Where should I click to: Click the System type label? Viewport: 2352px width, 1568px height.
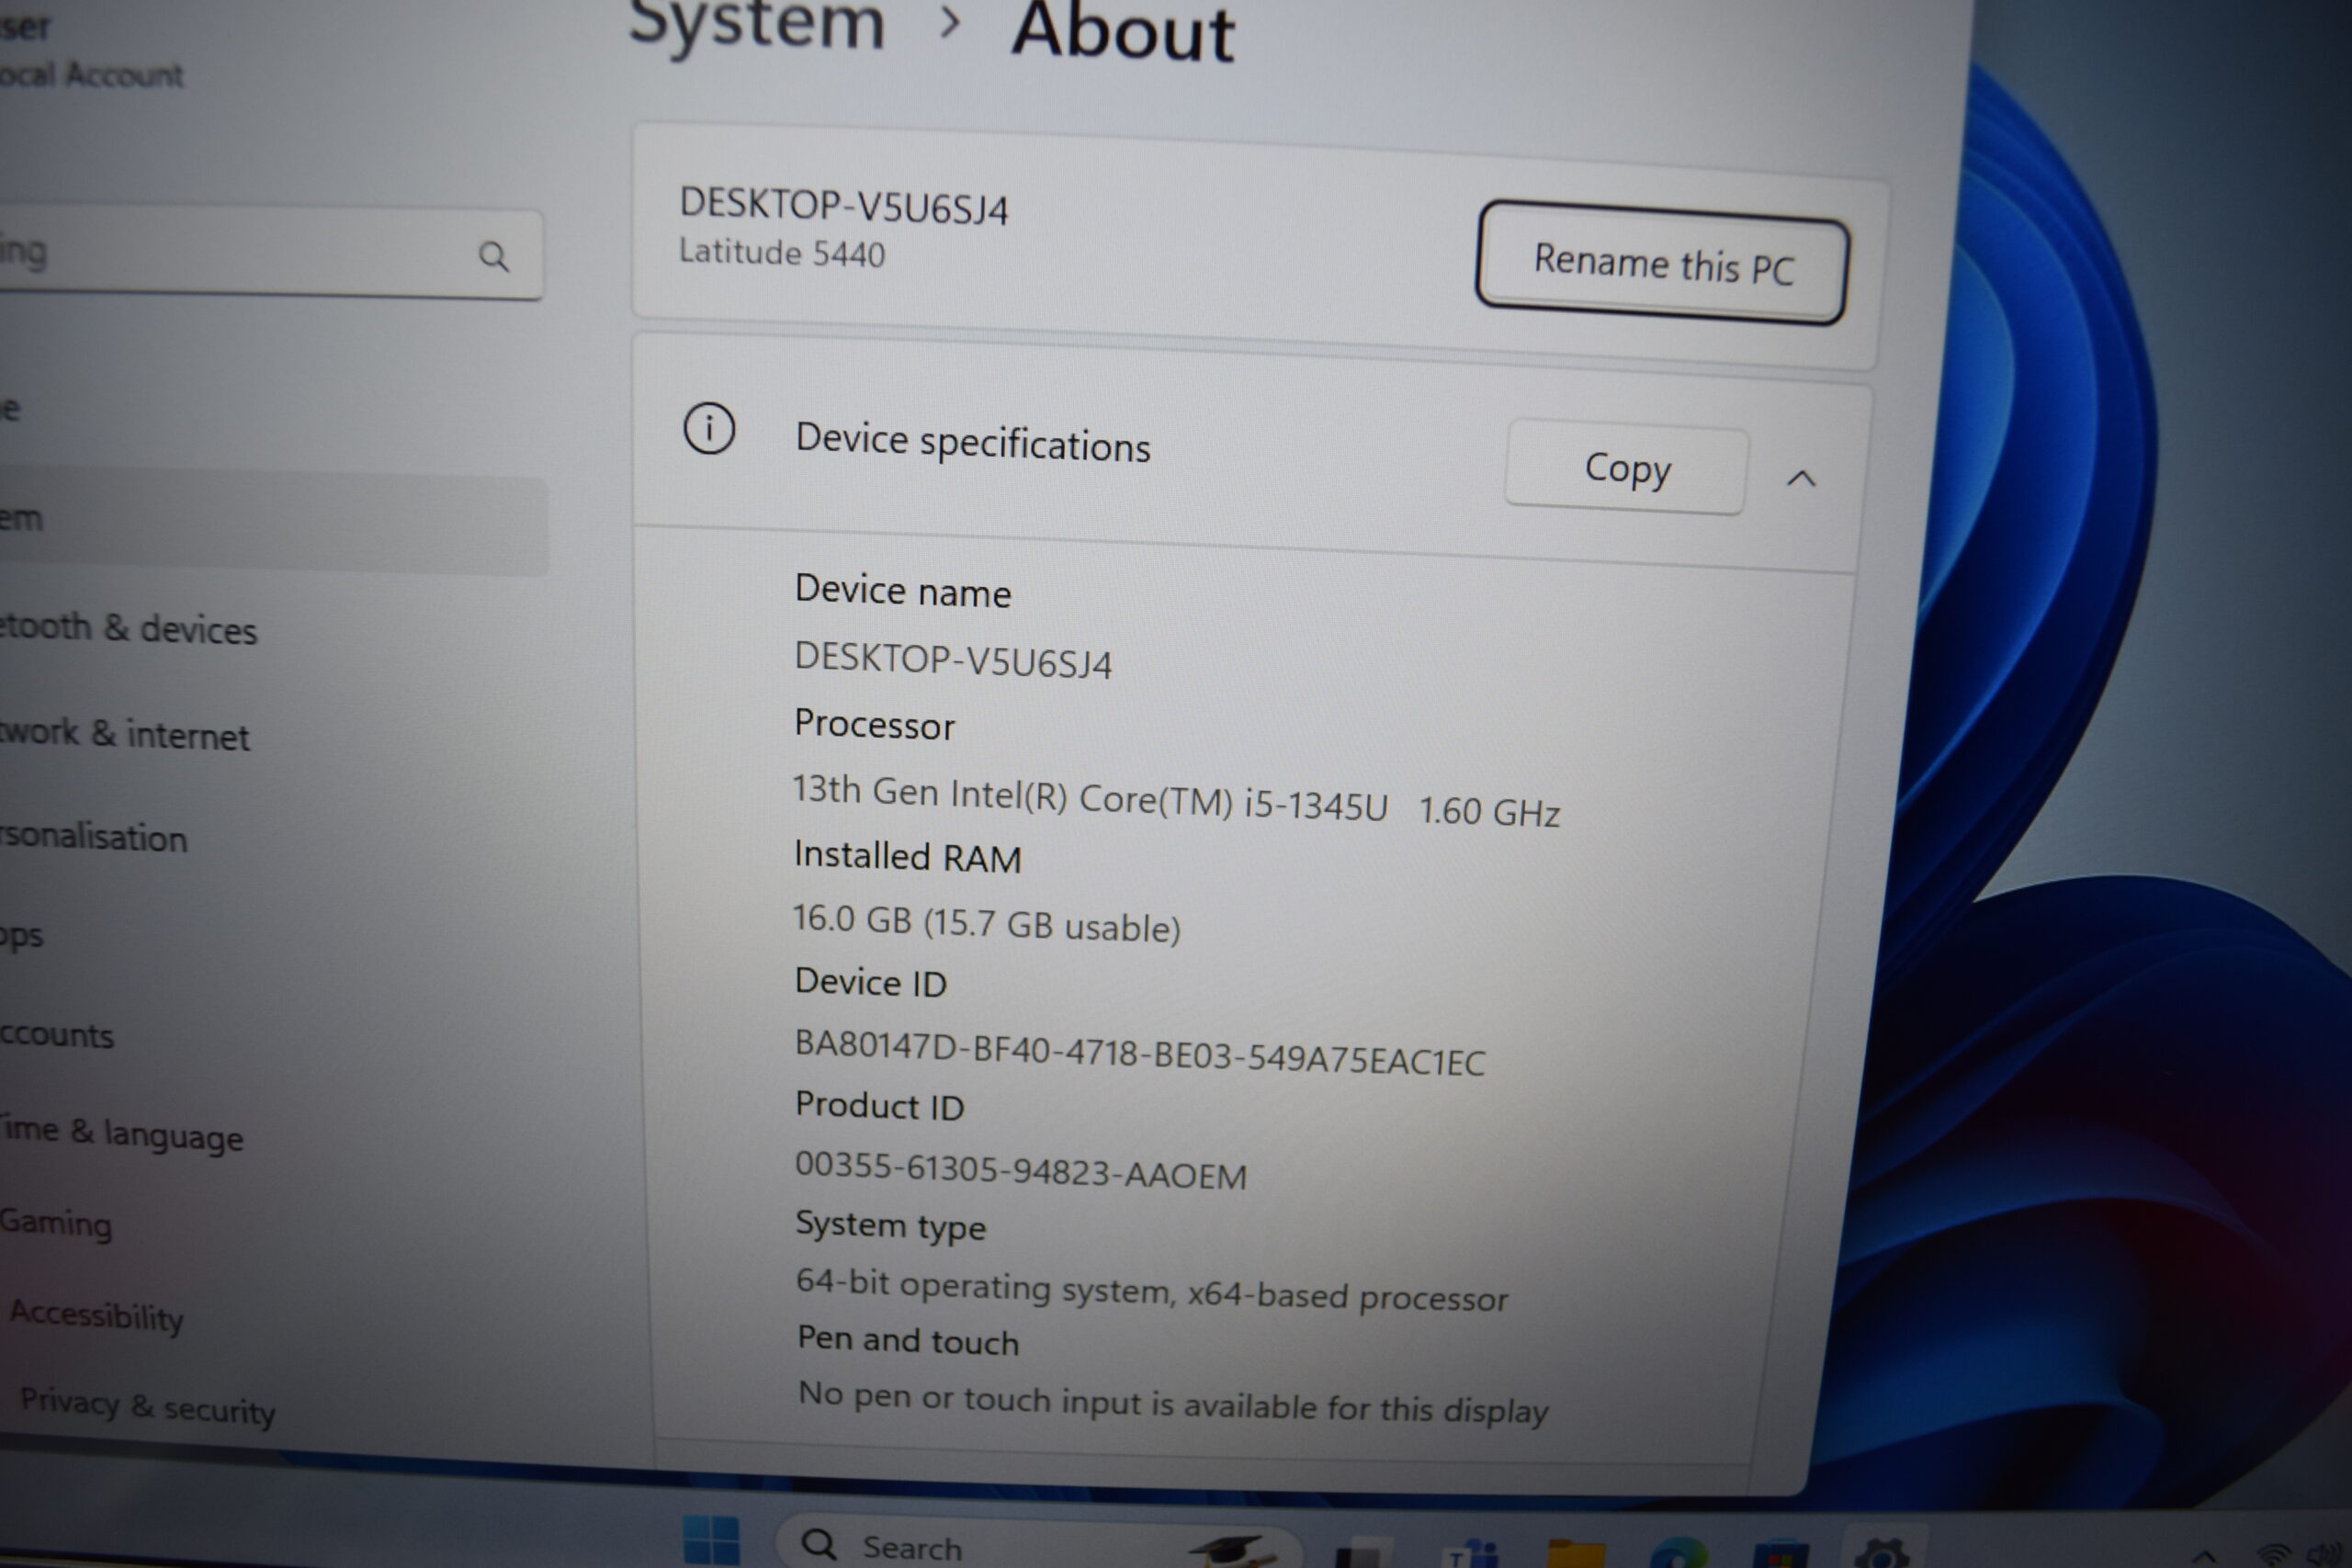890,1225
